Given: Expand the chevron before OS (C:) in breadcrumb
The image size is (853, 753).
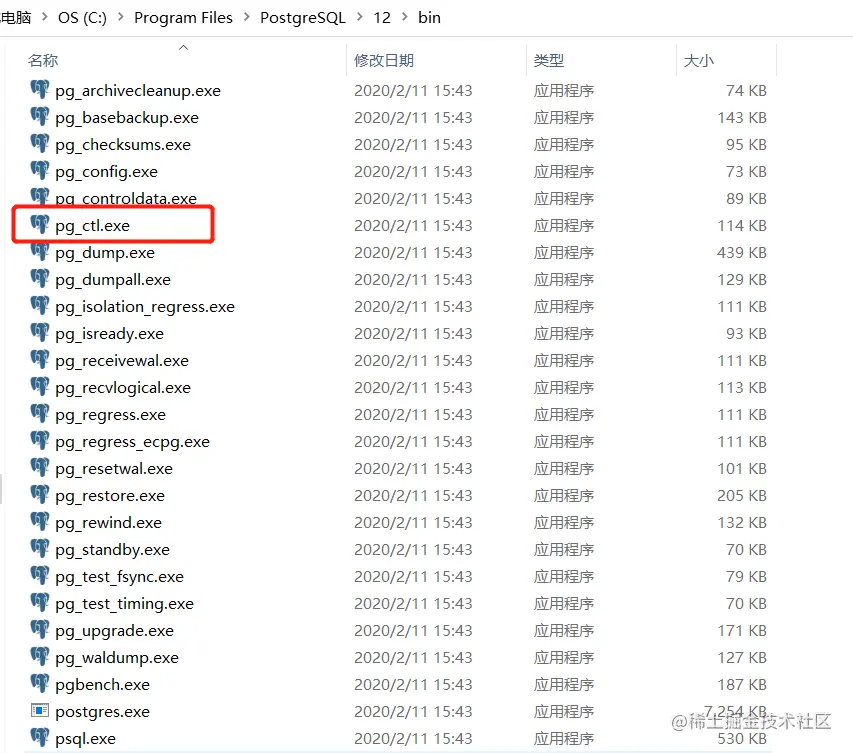Looking at the screenshot, I should coord(45,17).
